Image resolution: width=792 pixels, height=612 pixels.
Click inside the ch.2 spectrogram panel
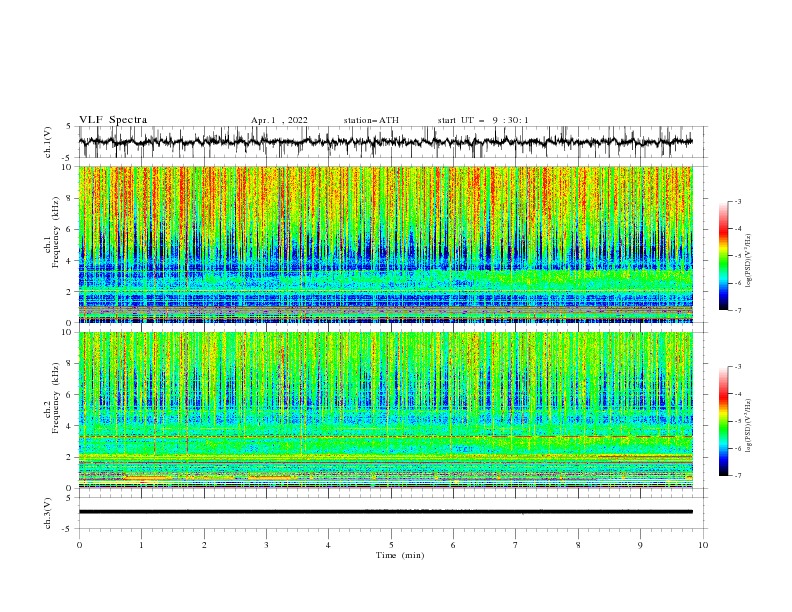[x=386, y=410]
